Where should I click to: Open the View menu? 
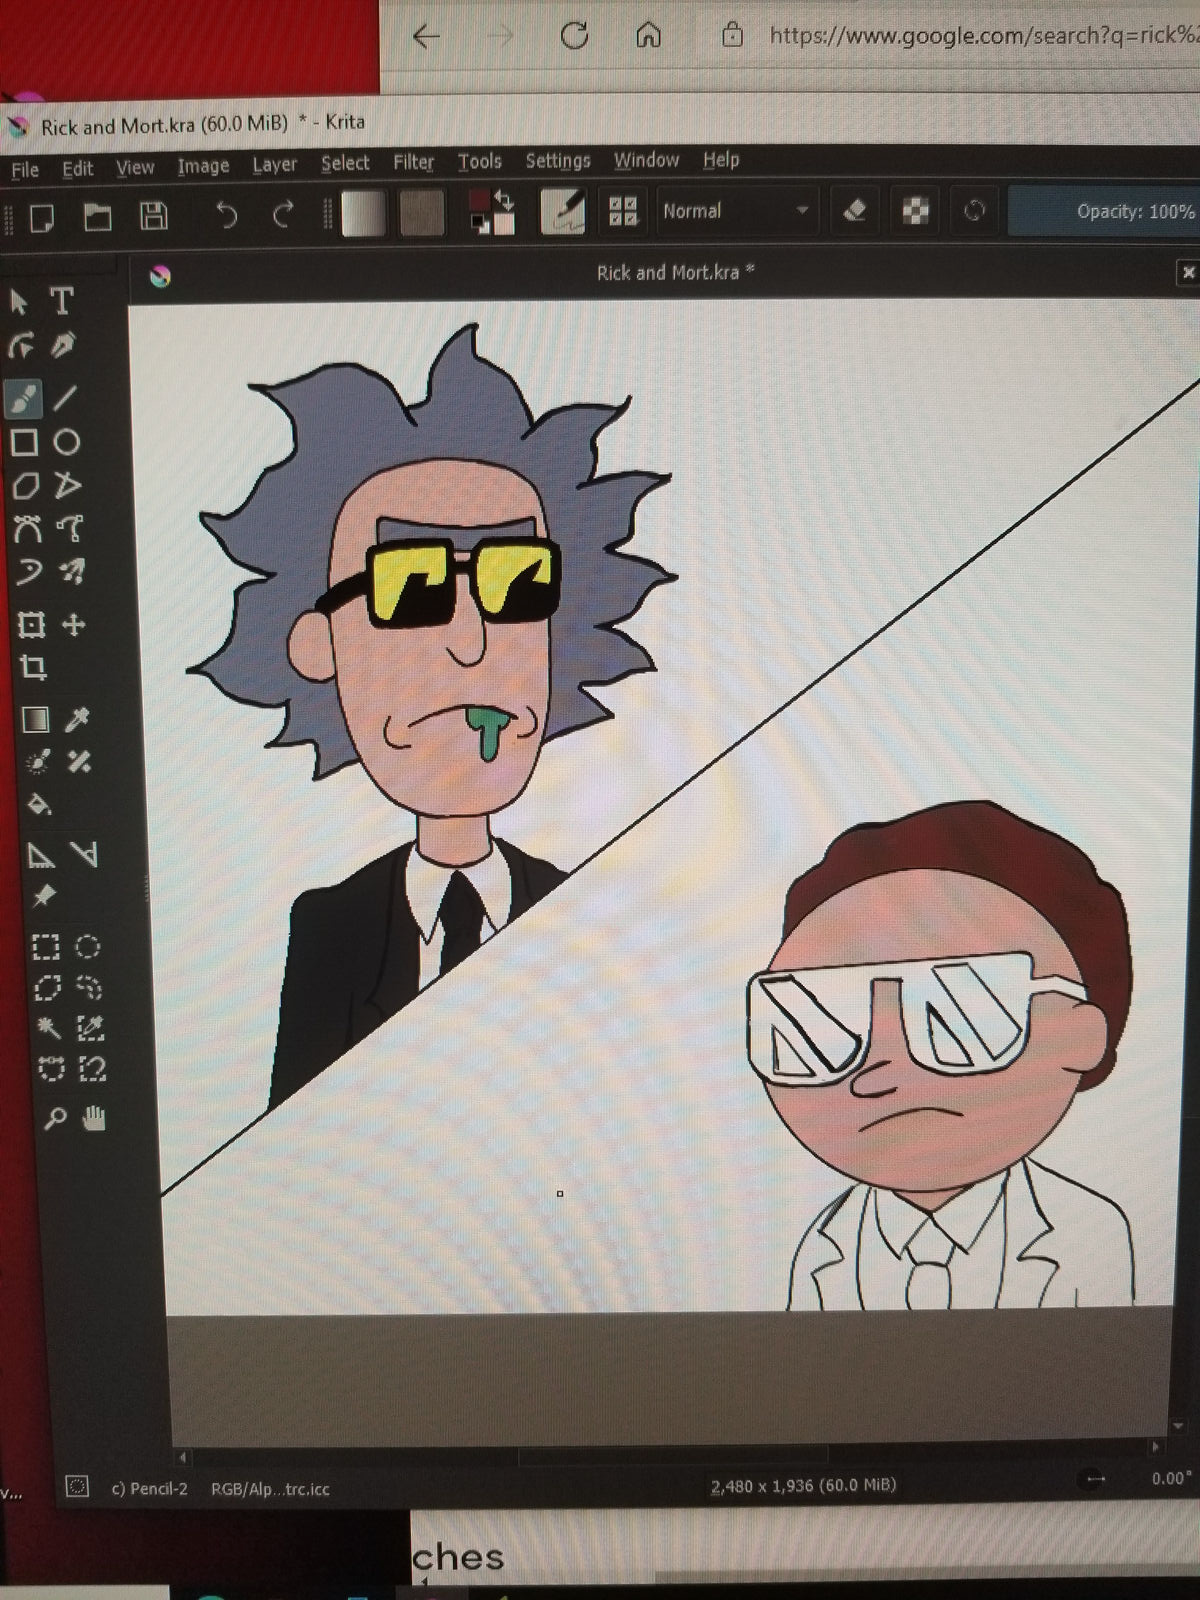click(x=135, y=168)
